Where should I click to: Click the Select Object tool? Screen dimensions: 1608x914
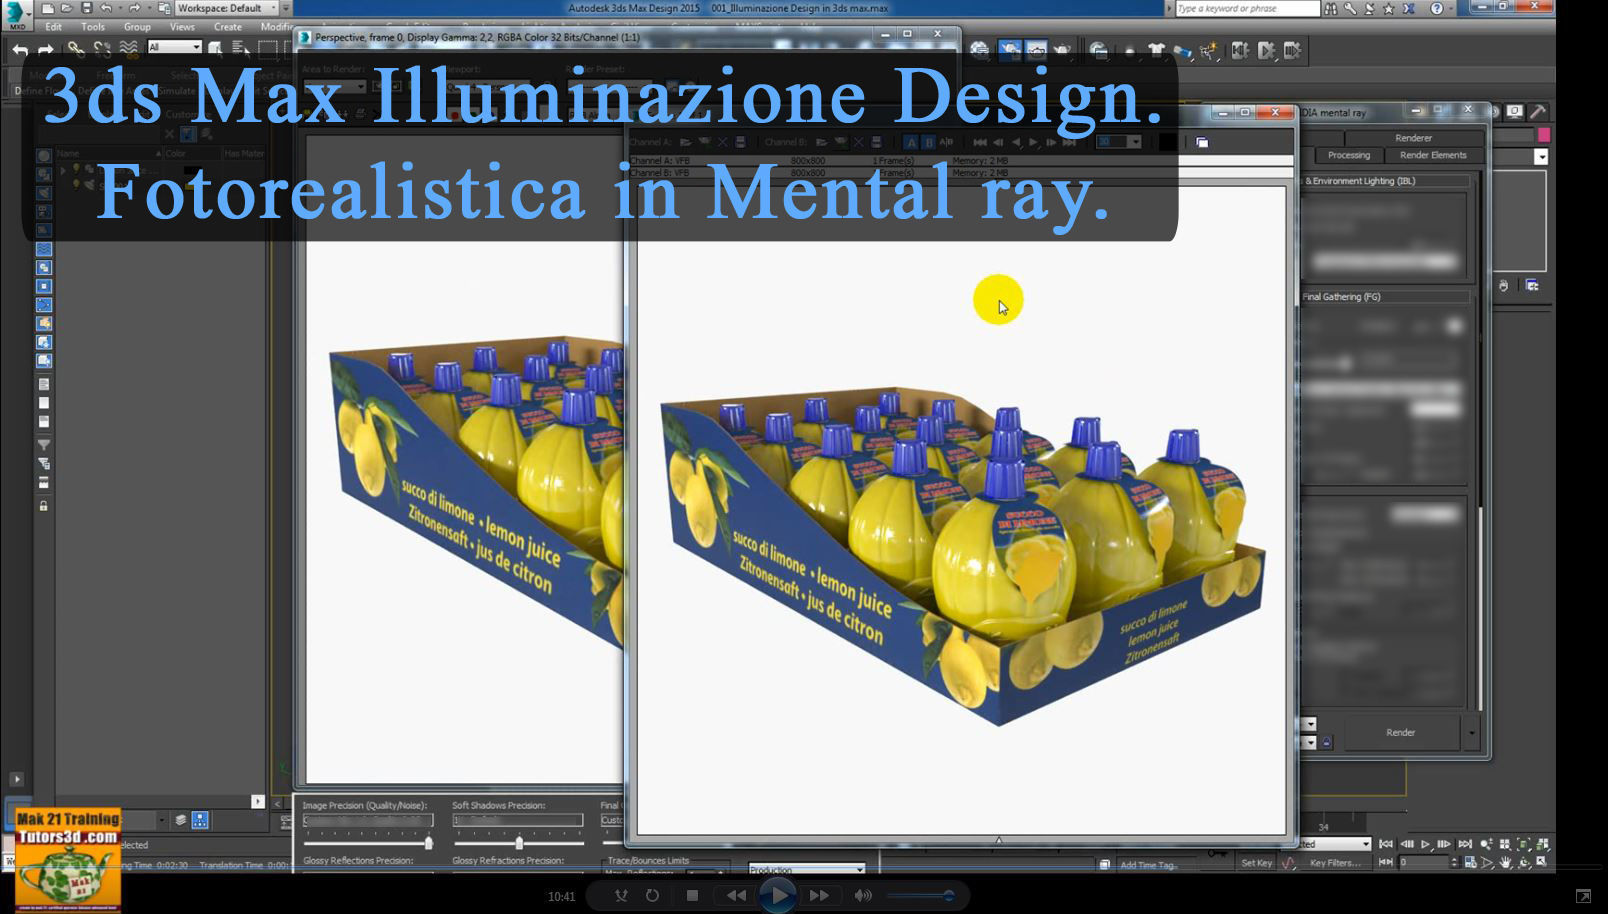pyautogui.click(x=215, y=49)
